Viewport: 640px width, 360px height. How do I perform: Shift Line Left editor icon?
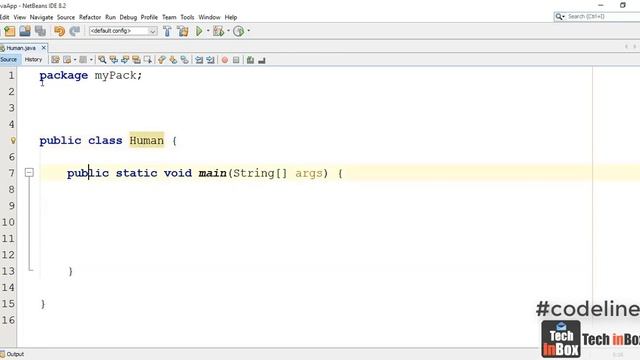pyautogui.click(x=199, y=60)
